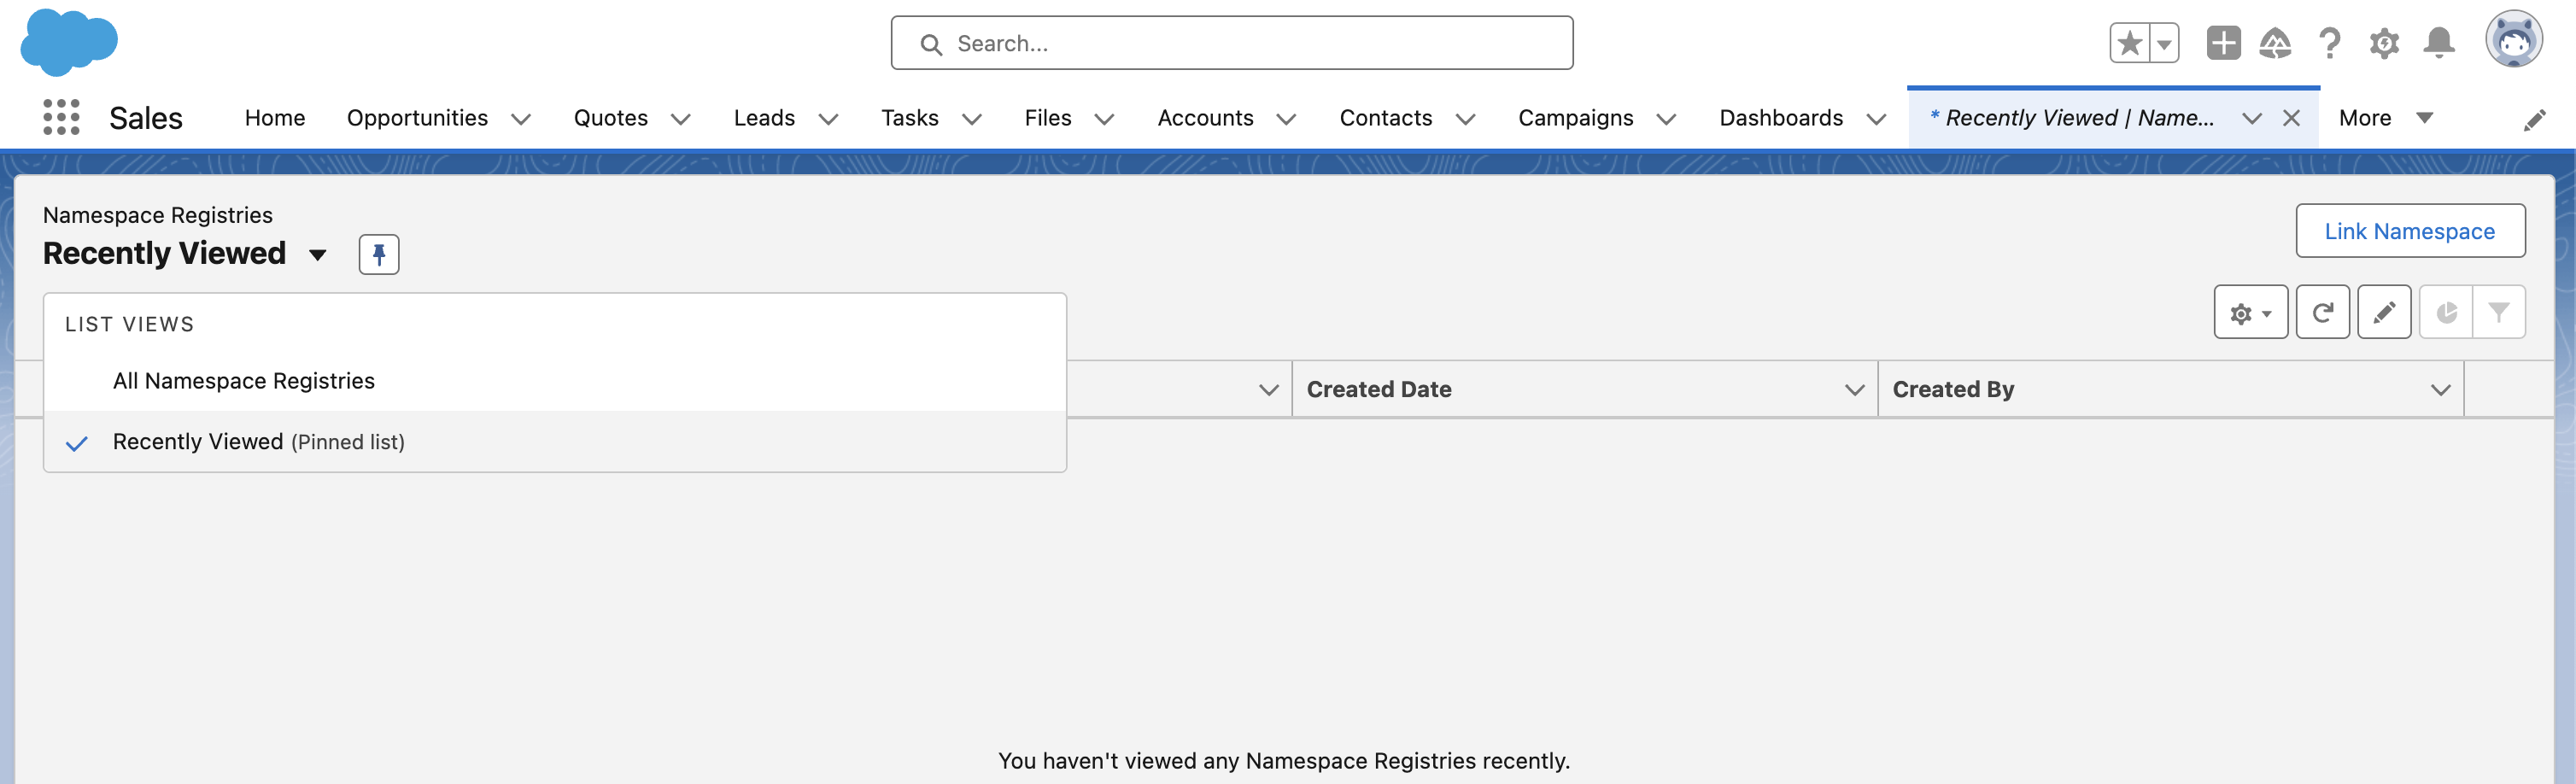Expand Campaigns tab chevron
This screenshot has height=784, width=2576.
click(1666, 119)
